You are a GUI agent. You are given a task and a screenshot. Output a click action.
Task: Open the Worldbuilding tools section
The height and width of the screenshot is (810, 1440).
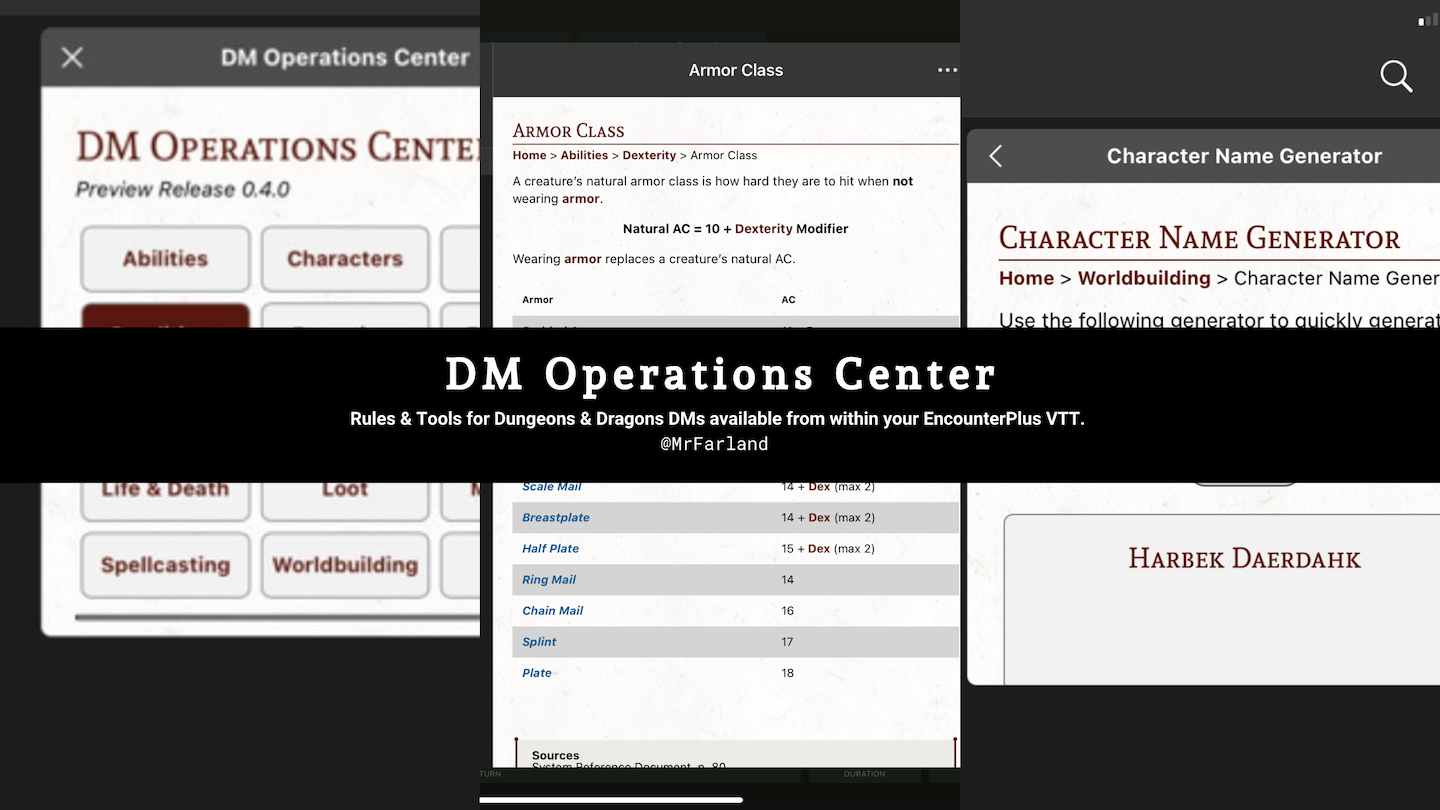point(345,565)
